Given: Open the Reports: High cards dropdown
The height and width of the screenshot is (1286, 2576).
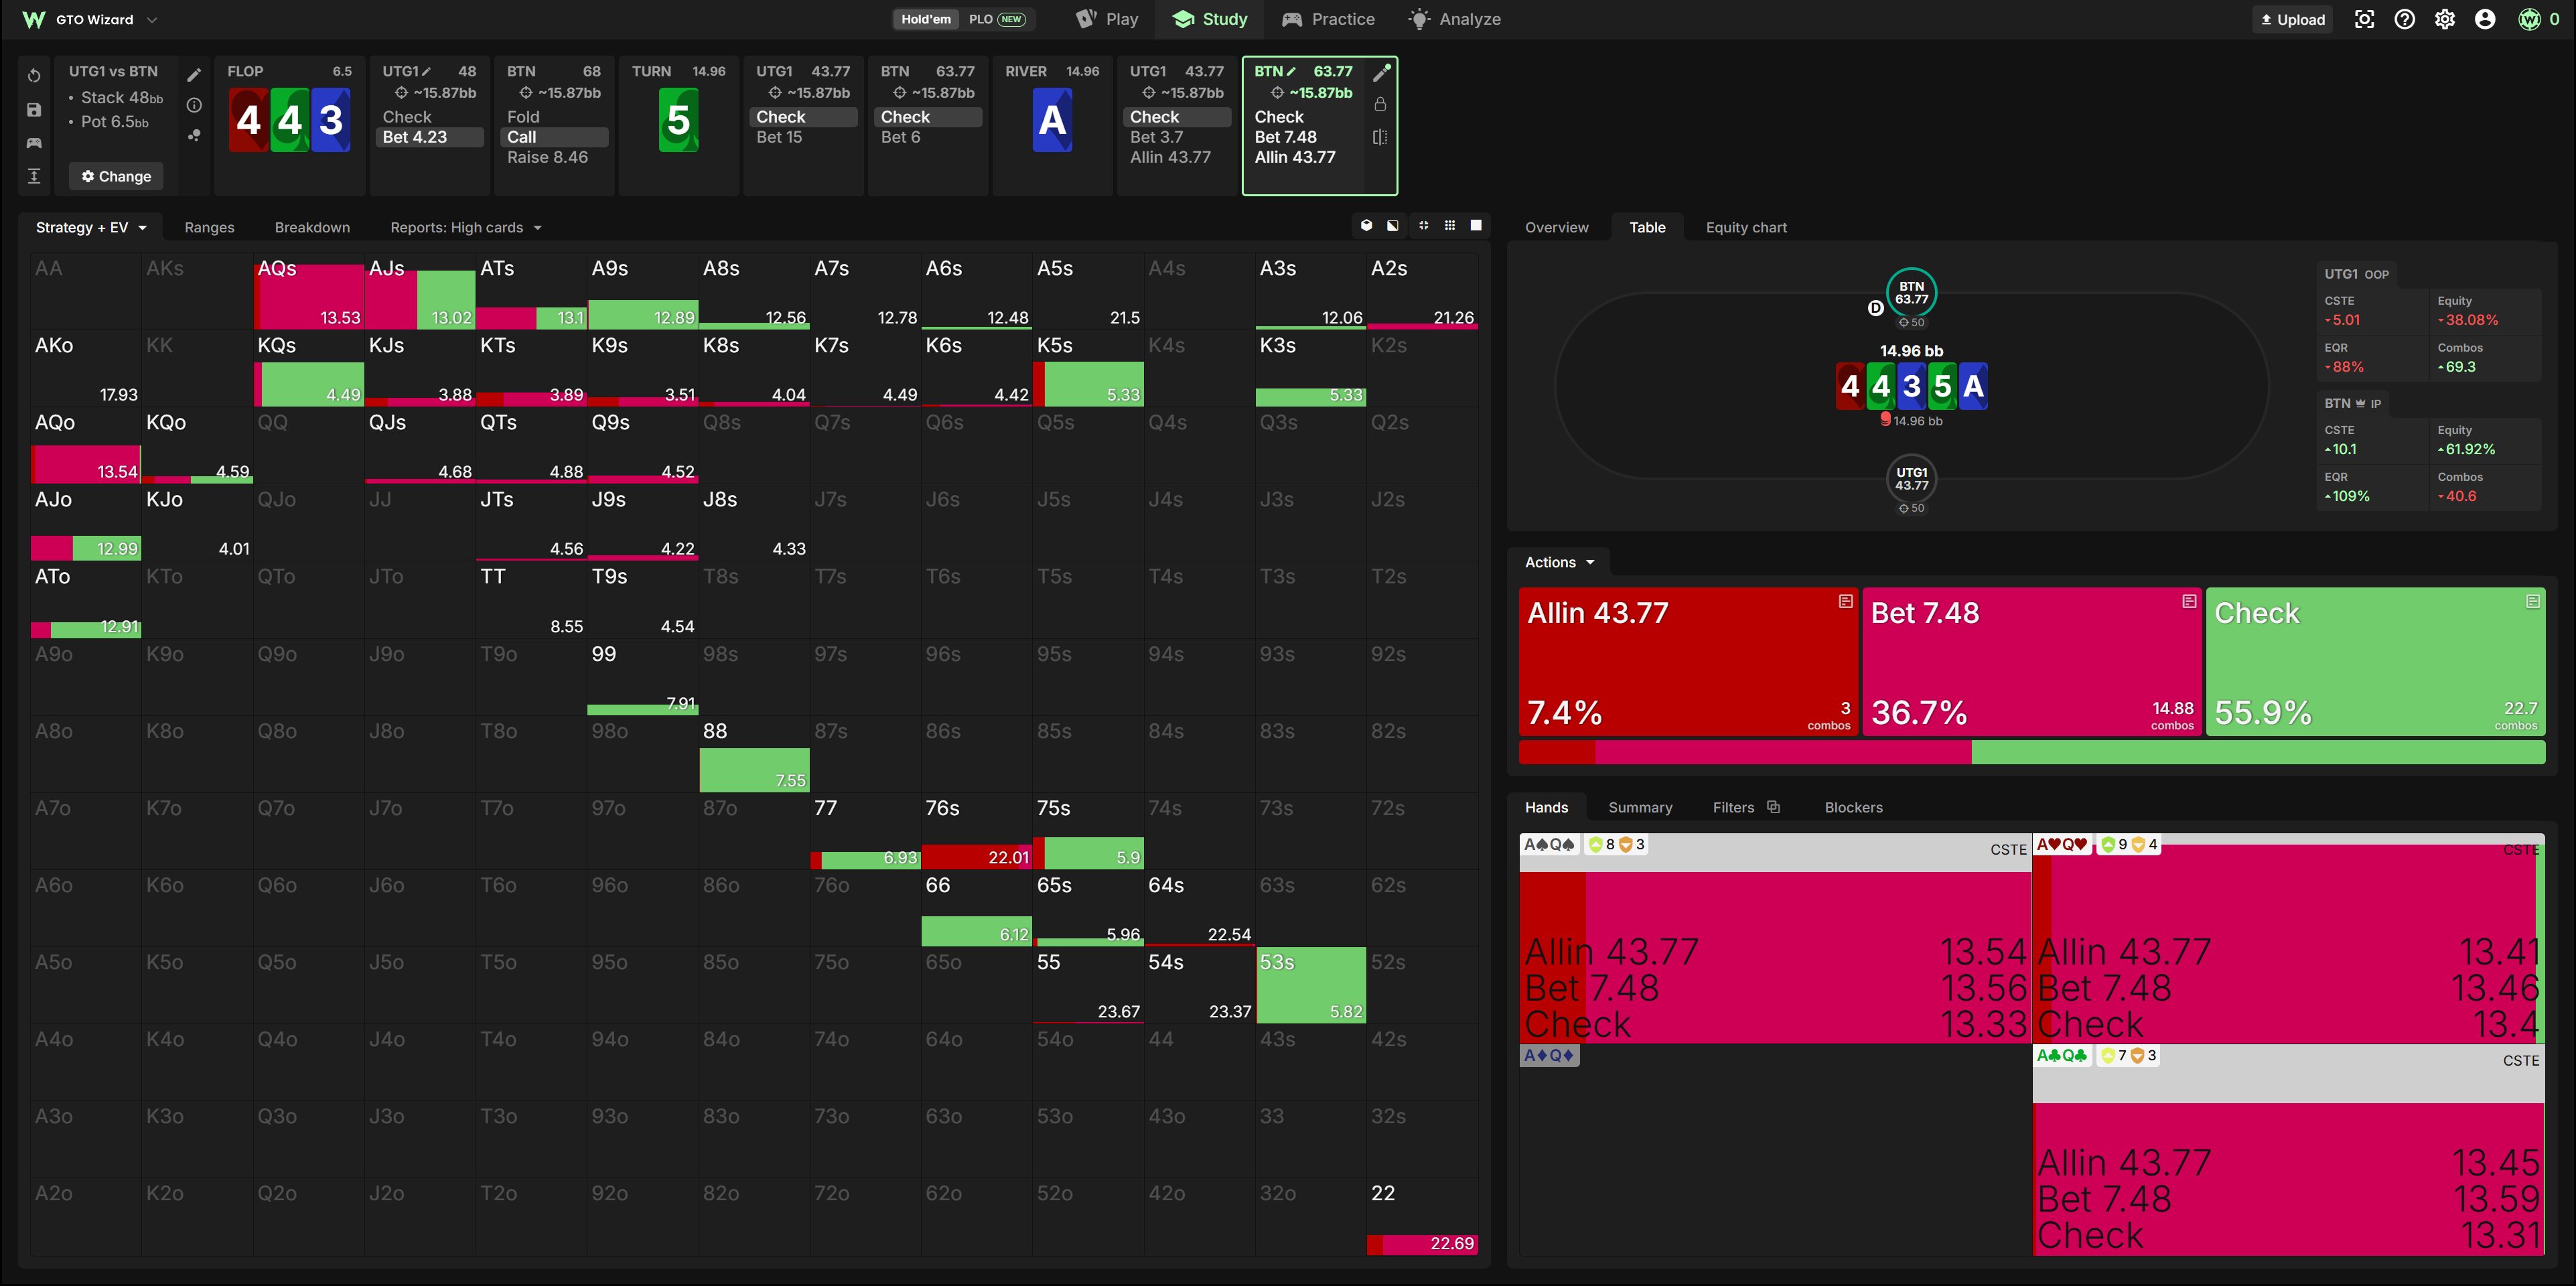Looking at the screenshot, I should point(466,227).
